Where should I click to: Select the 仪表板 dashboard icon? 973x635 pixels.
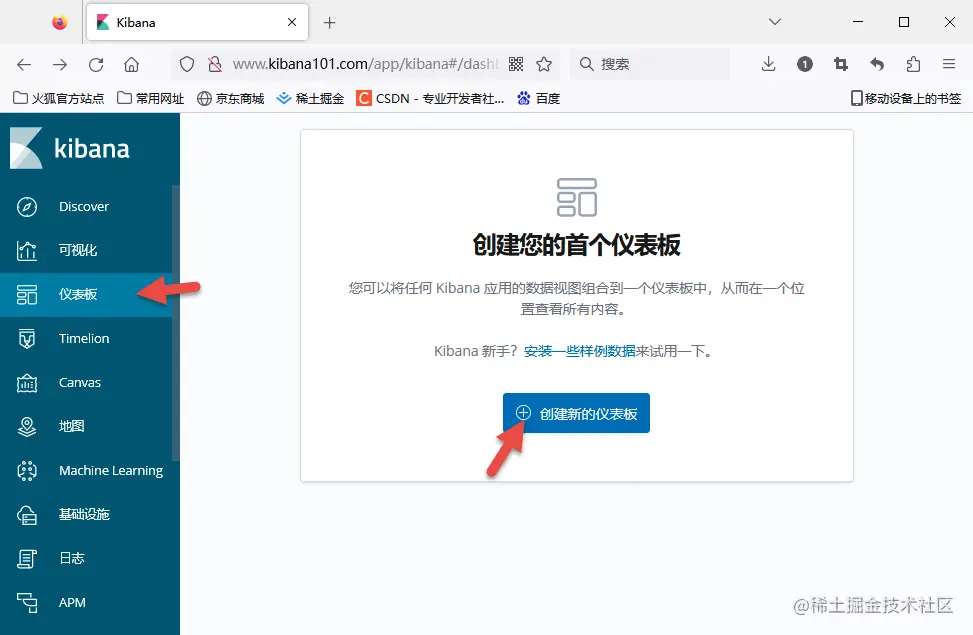click(27, 294)
